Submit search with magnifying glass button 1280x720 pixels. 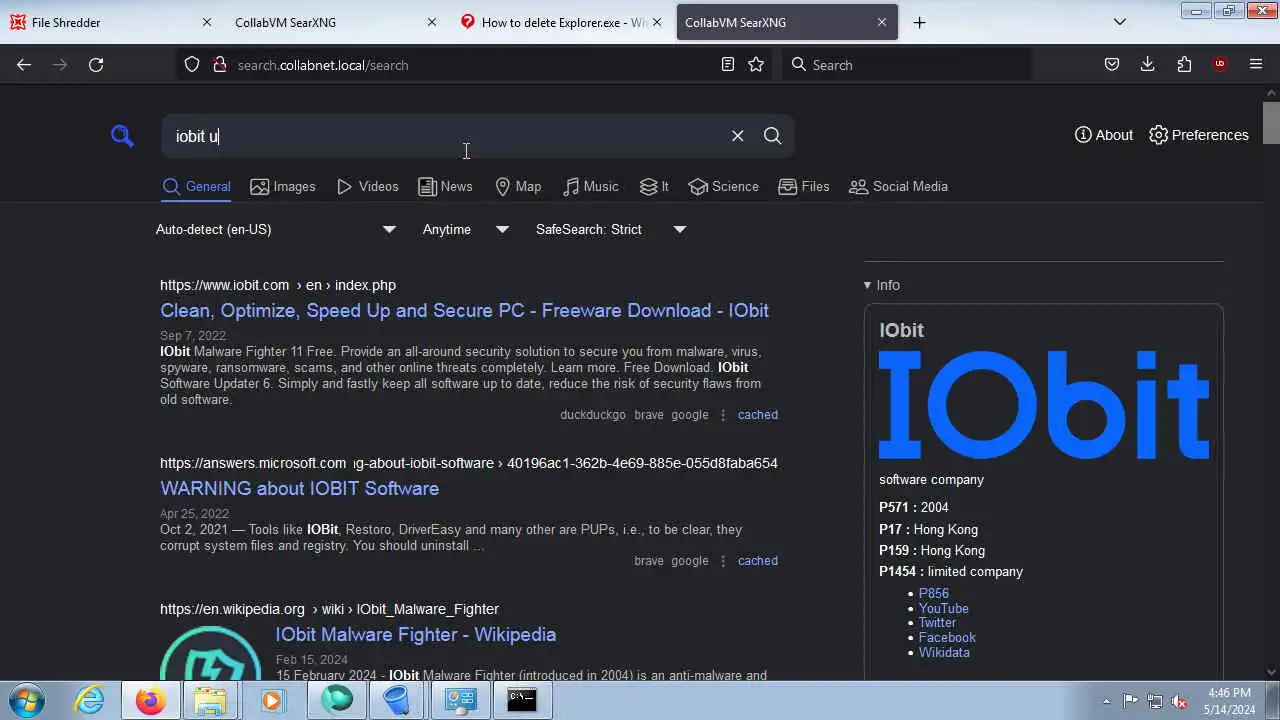coord(772,136)
